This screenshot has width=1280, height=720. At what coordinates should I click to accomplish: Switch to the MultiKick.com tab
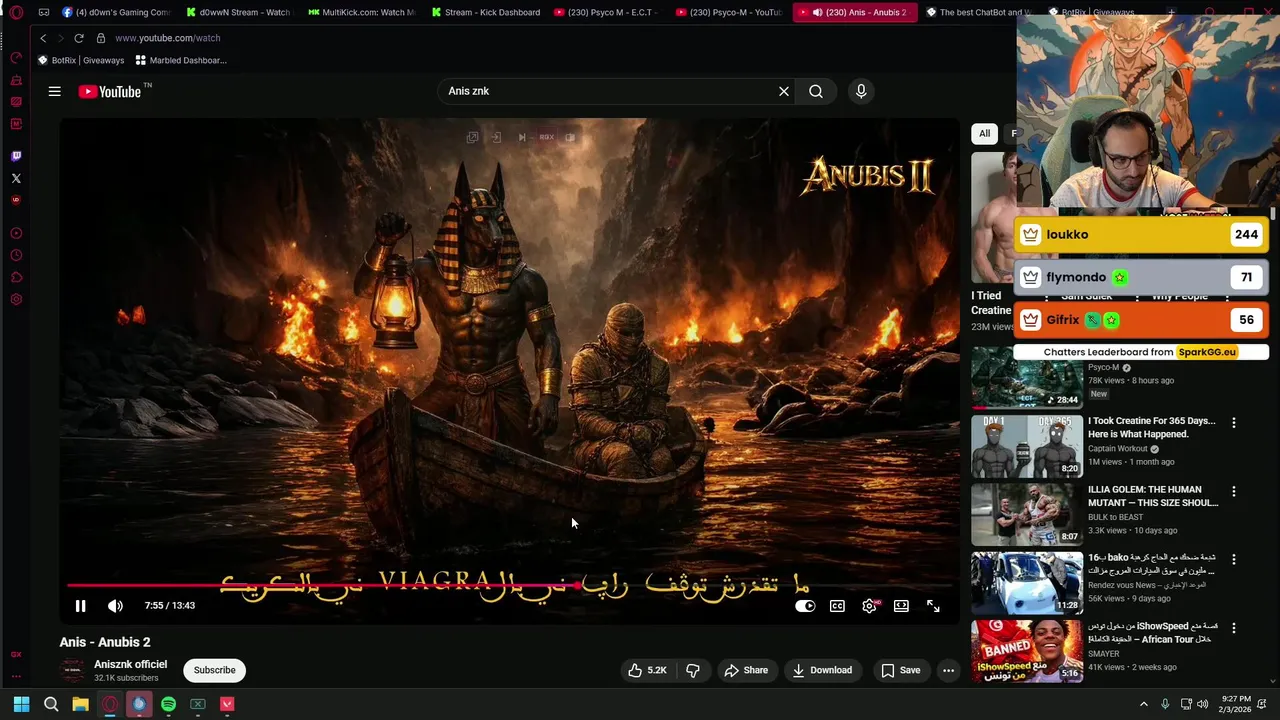tap(361, 12)
